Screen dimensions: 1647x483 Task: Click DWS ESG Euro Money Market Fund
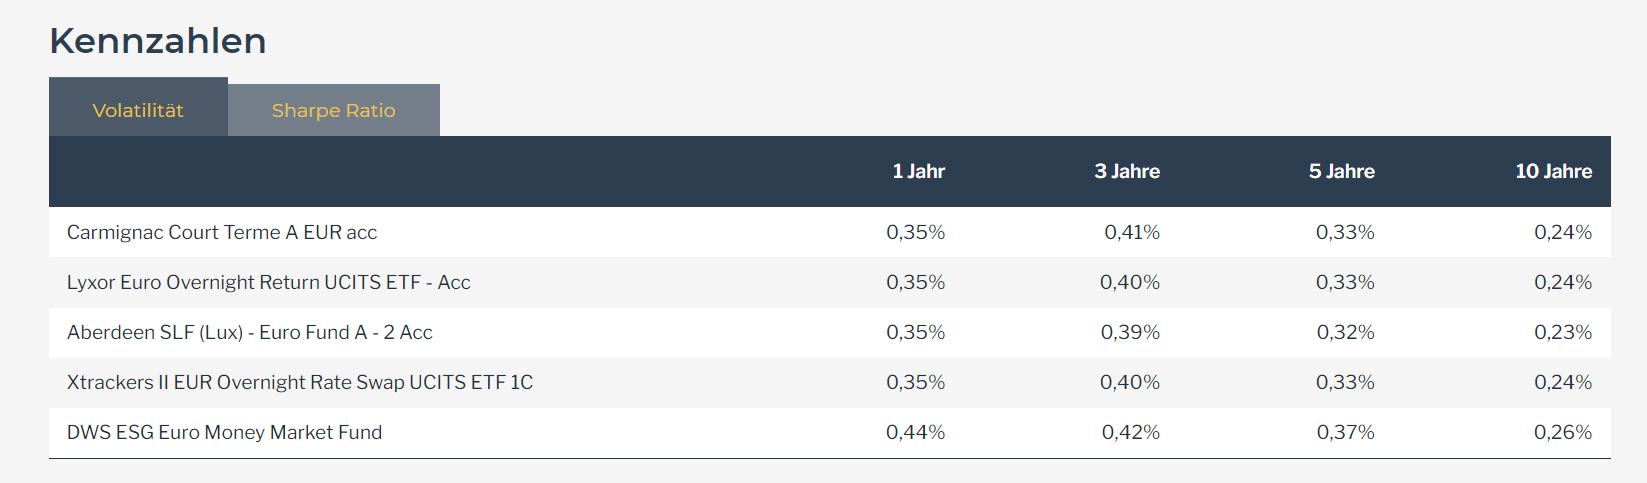tap(224, 432)
